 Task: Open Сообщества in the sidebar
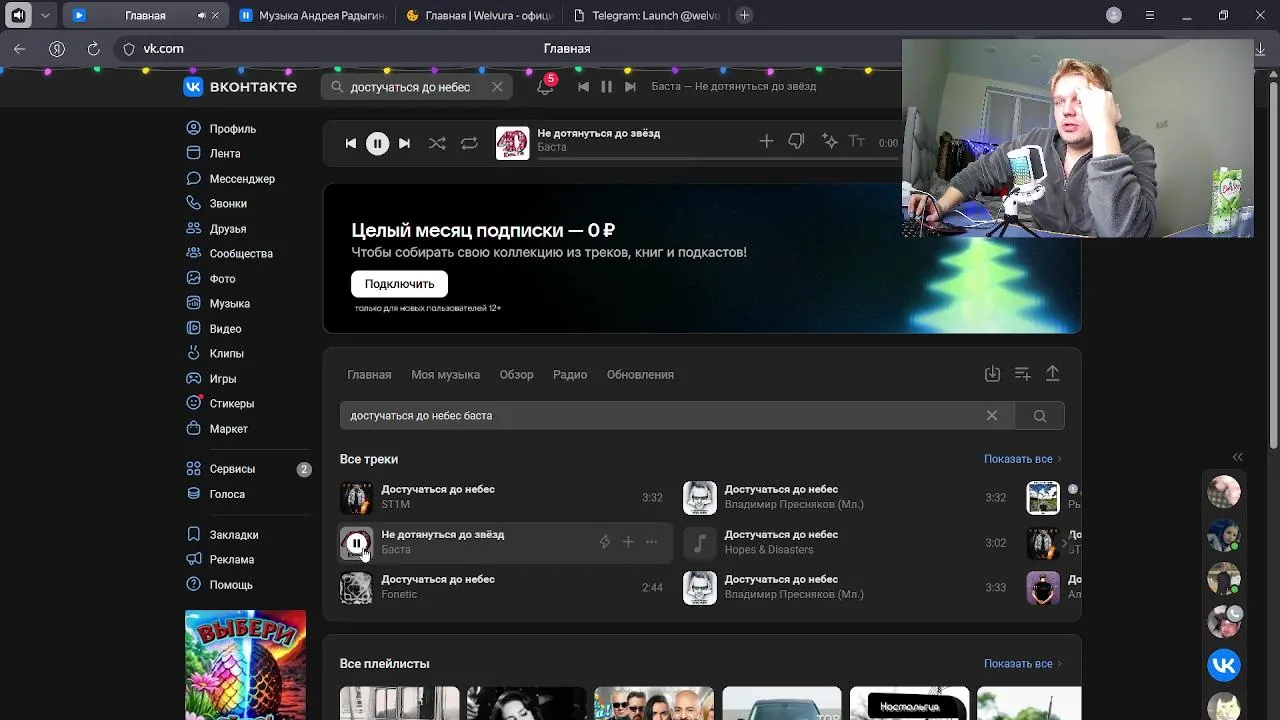tap(229, 254)
